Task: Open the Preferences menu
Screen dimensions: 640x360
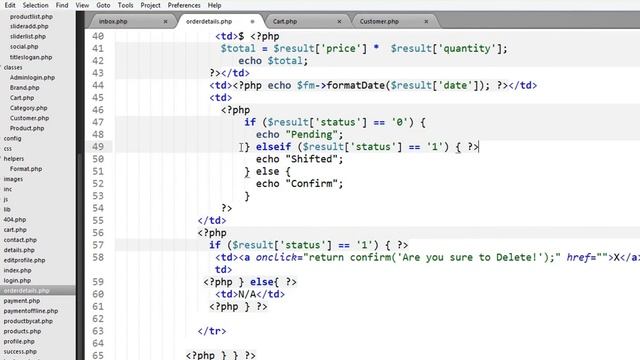Action: (184, 5)
